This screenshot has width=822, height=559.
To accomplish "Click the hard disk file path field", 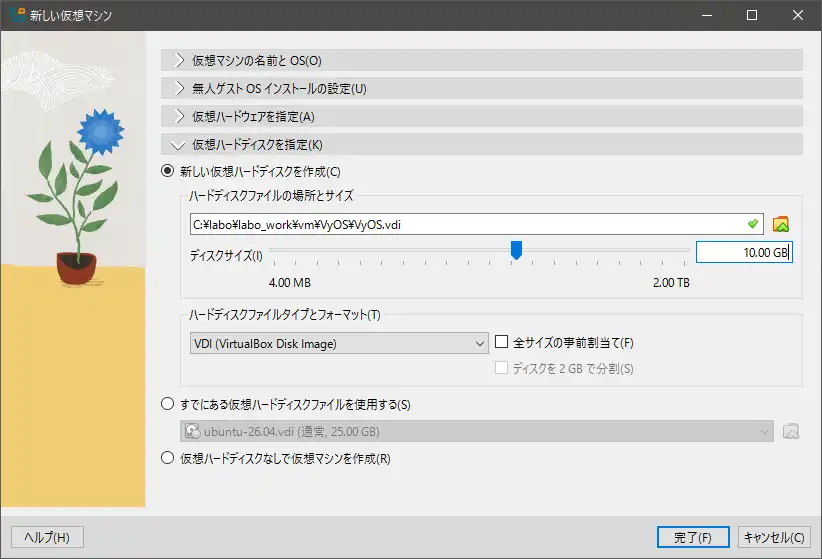I will pyautogui.click(x=477, y=224).
